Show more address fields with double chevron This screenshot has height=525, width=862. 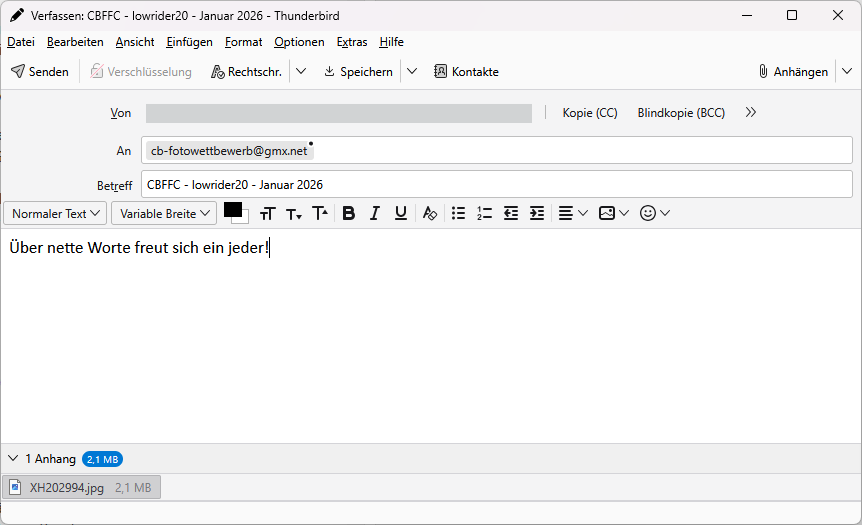click(751, 113)
